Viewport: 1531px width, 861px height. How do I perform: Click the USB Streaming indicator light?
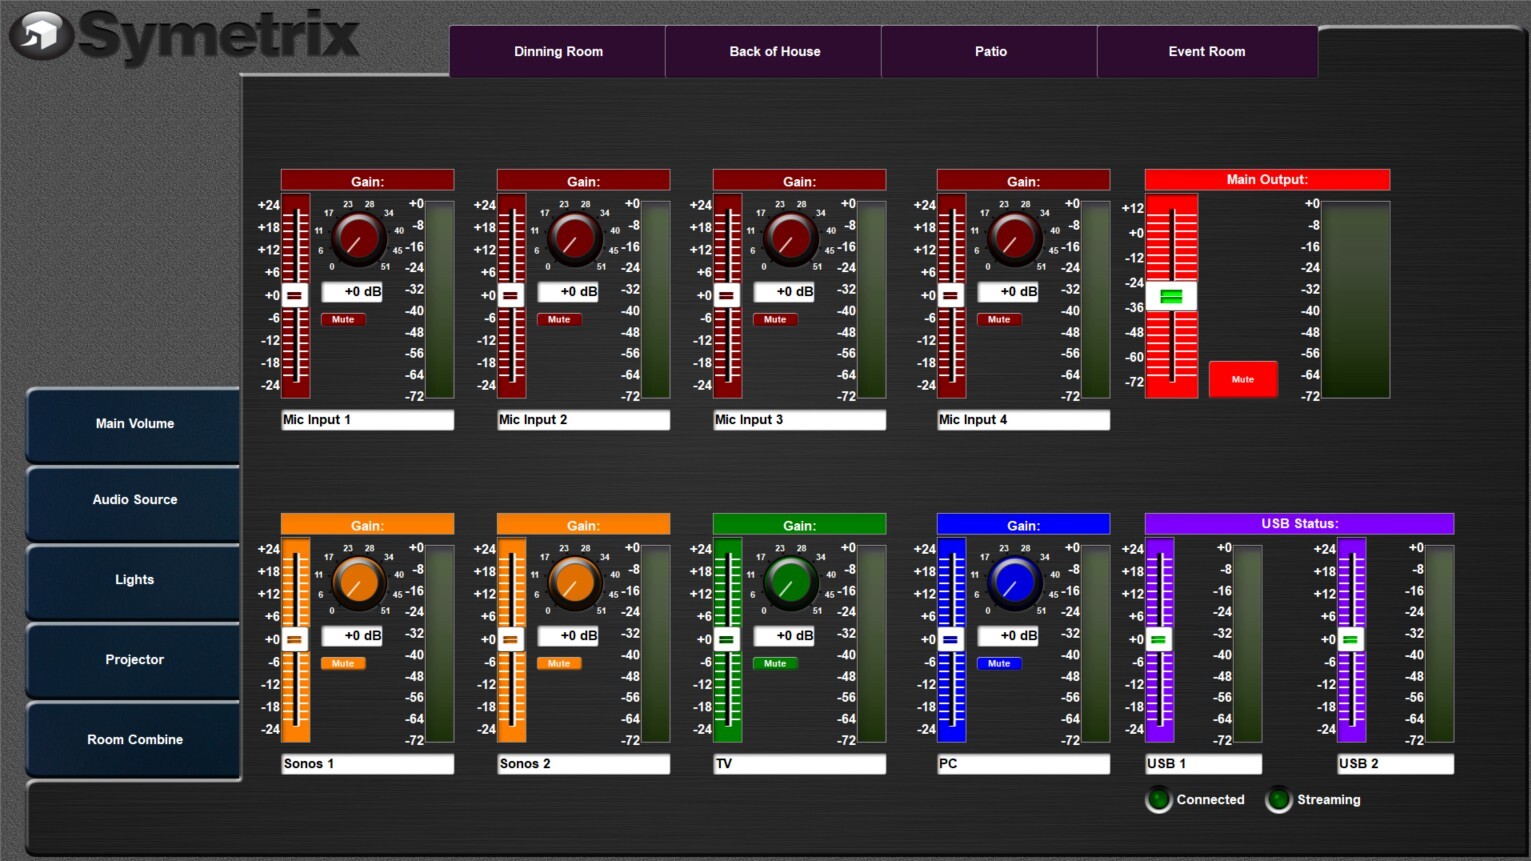tap(1278, 800)
